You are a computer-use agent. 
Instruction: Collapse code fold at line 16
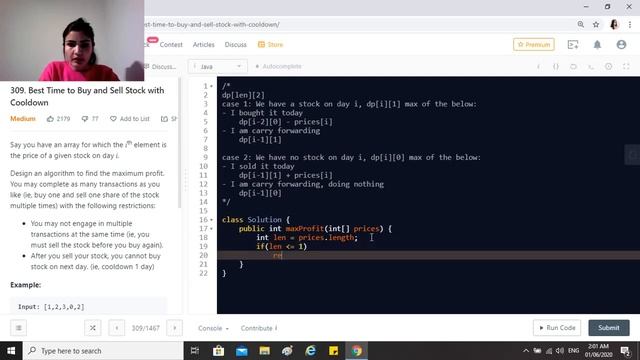[211, 220]
